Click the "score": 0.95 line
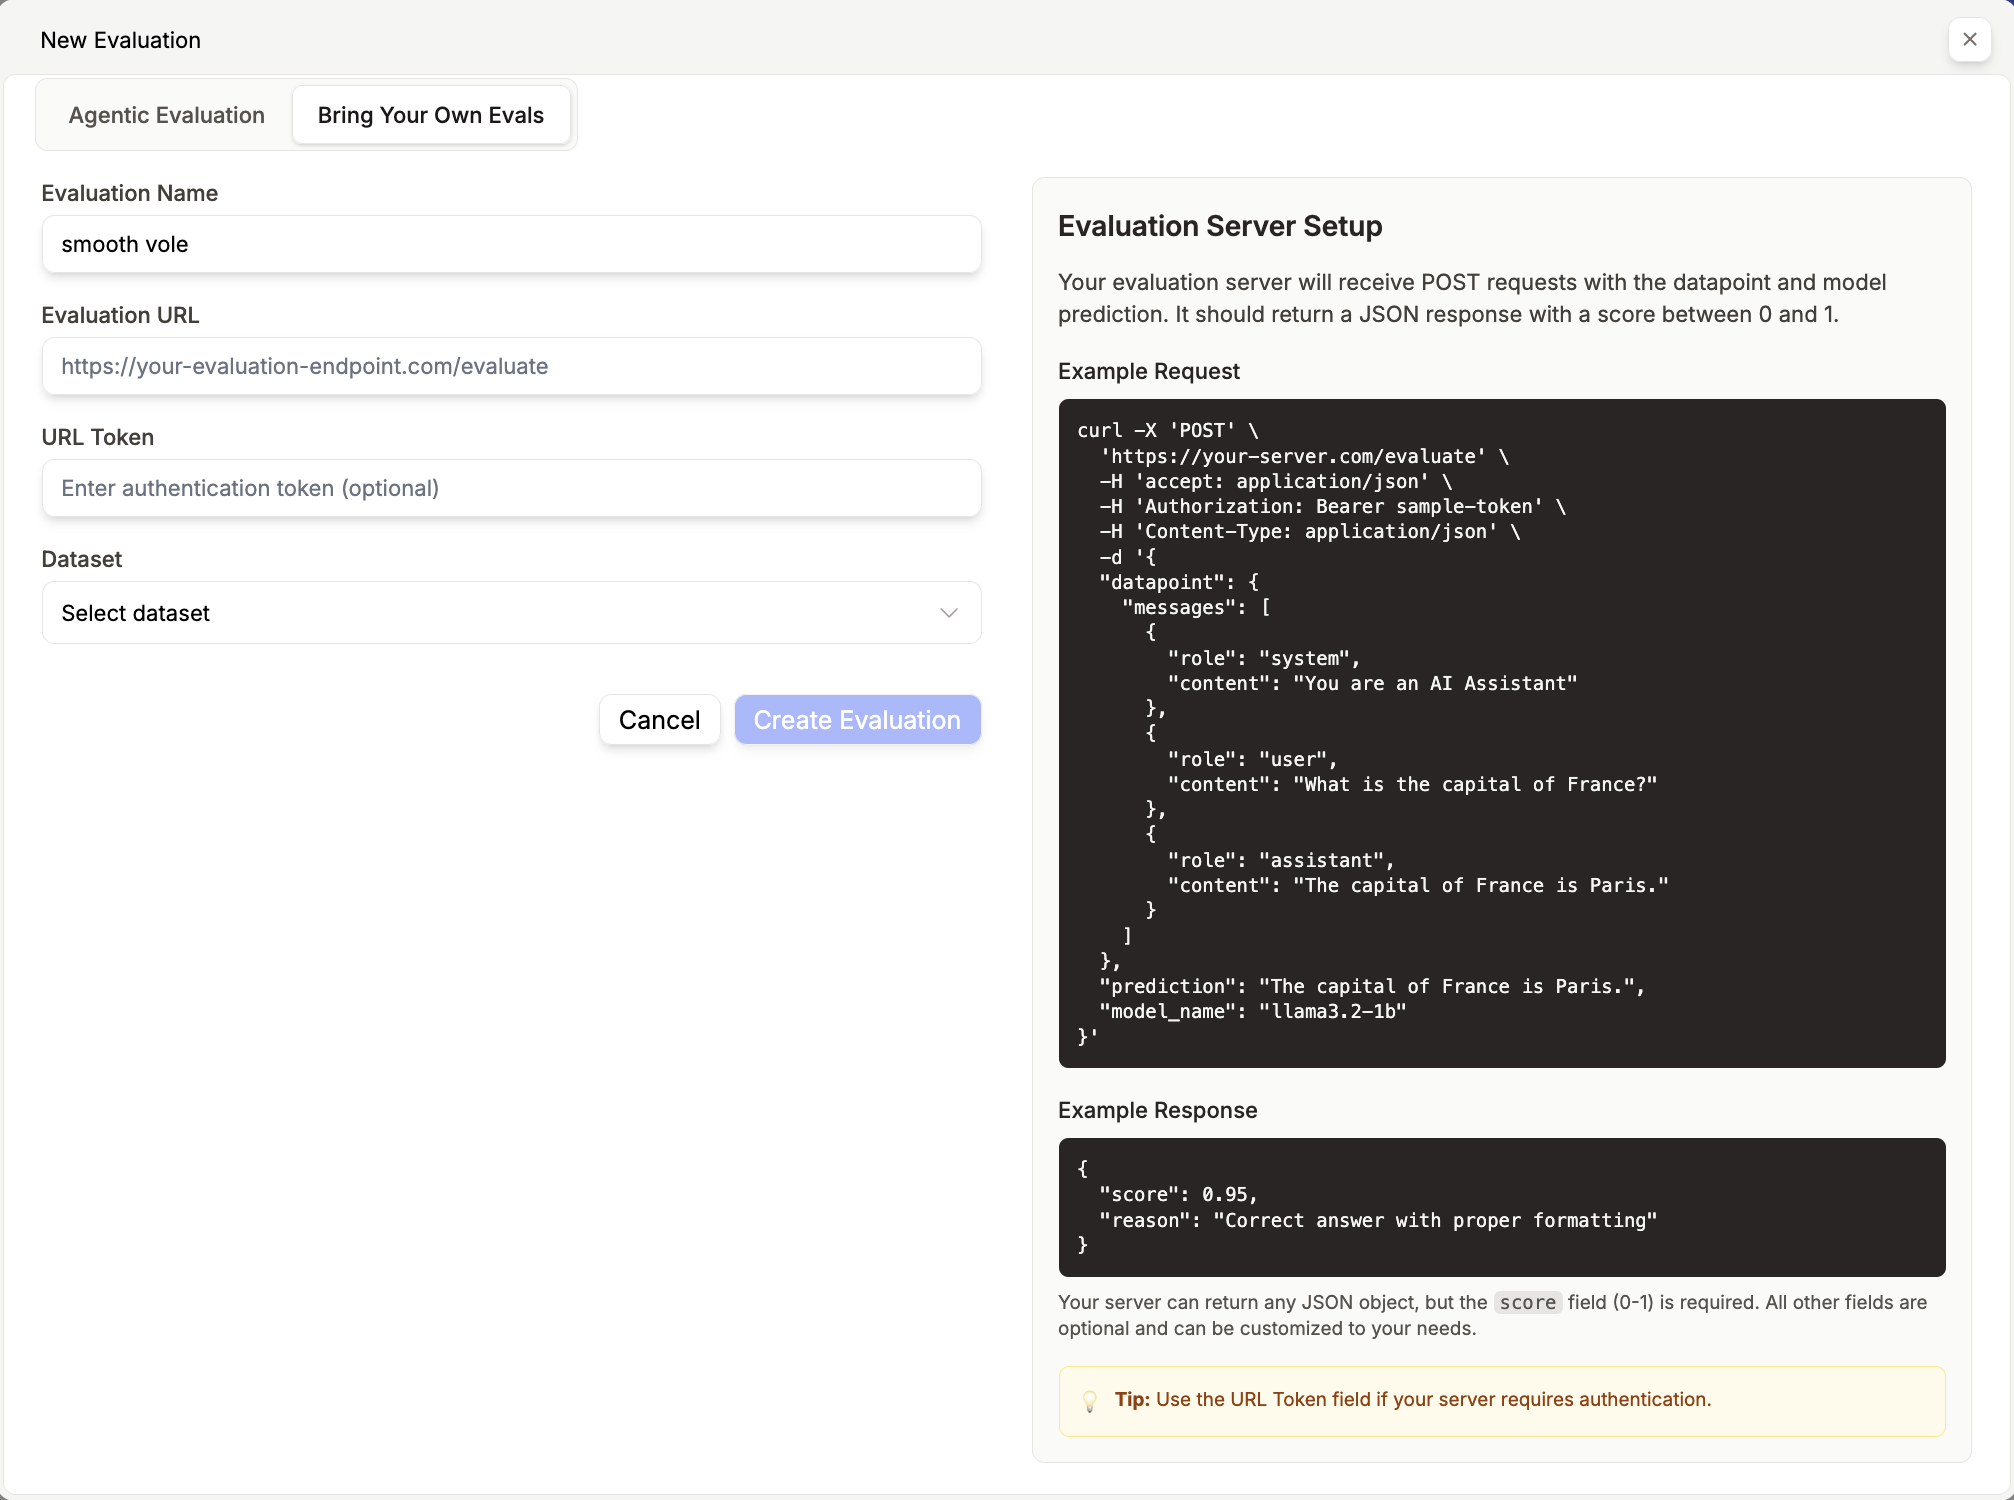Viewport: 2014px width, 1500px height. pyautogui.click(x=1177, y=1194)
